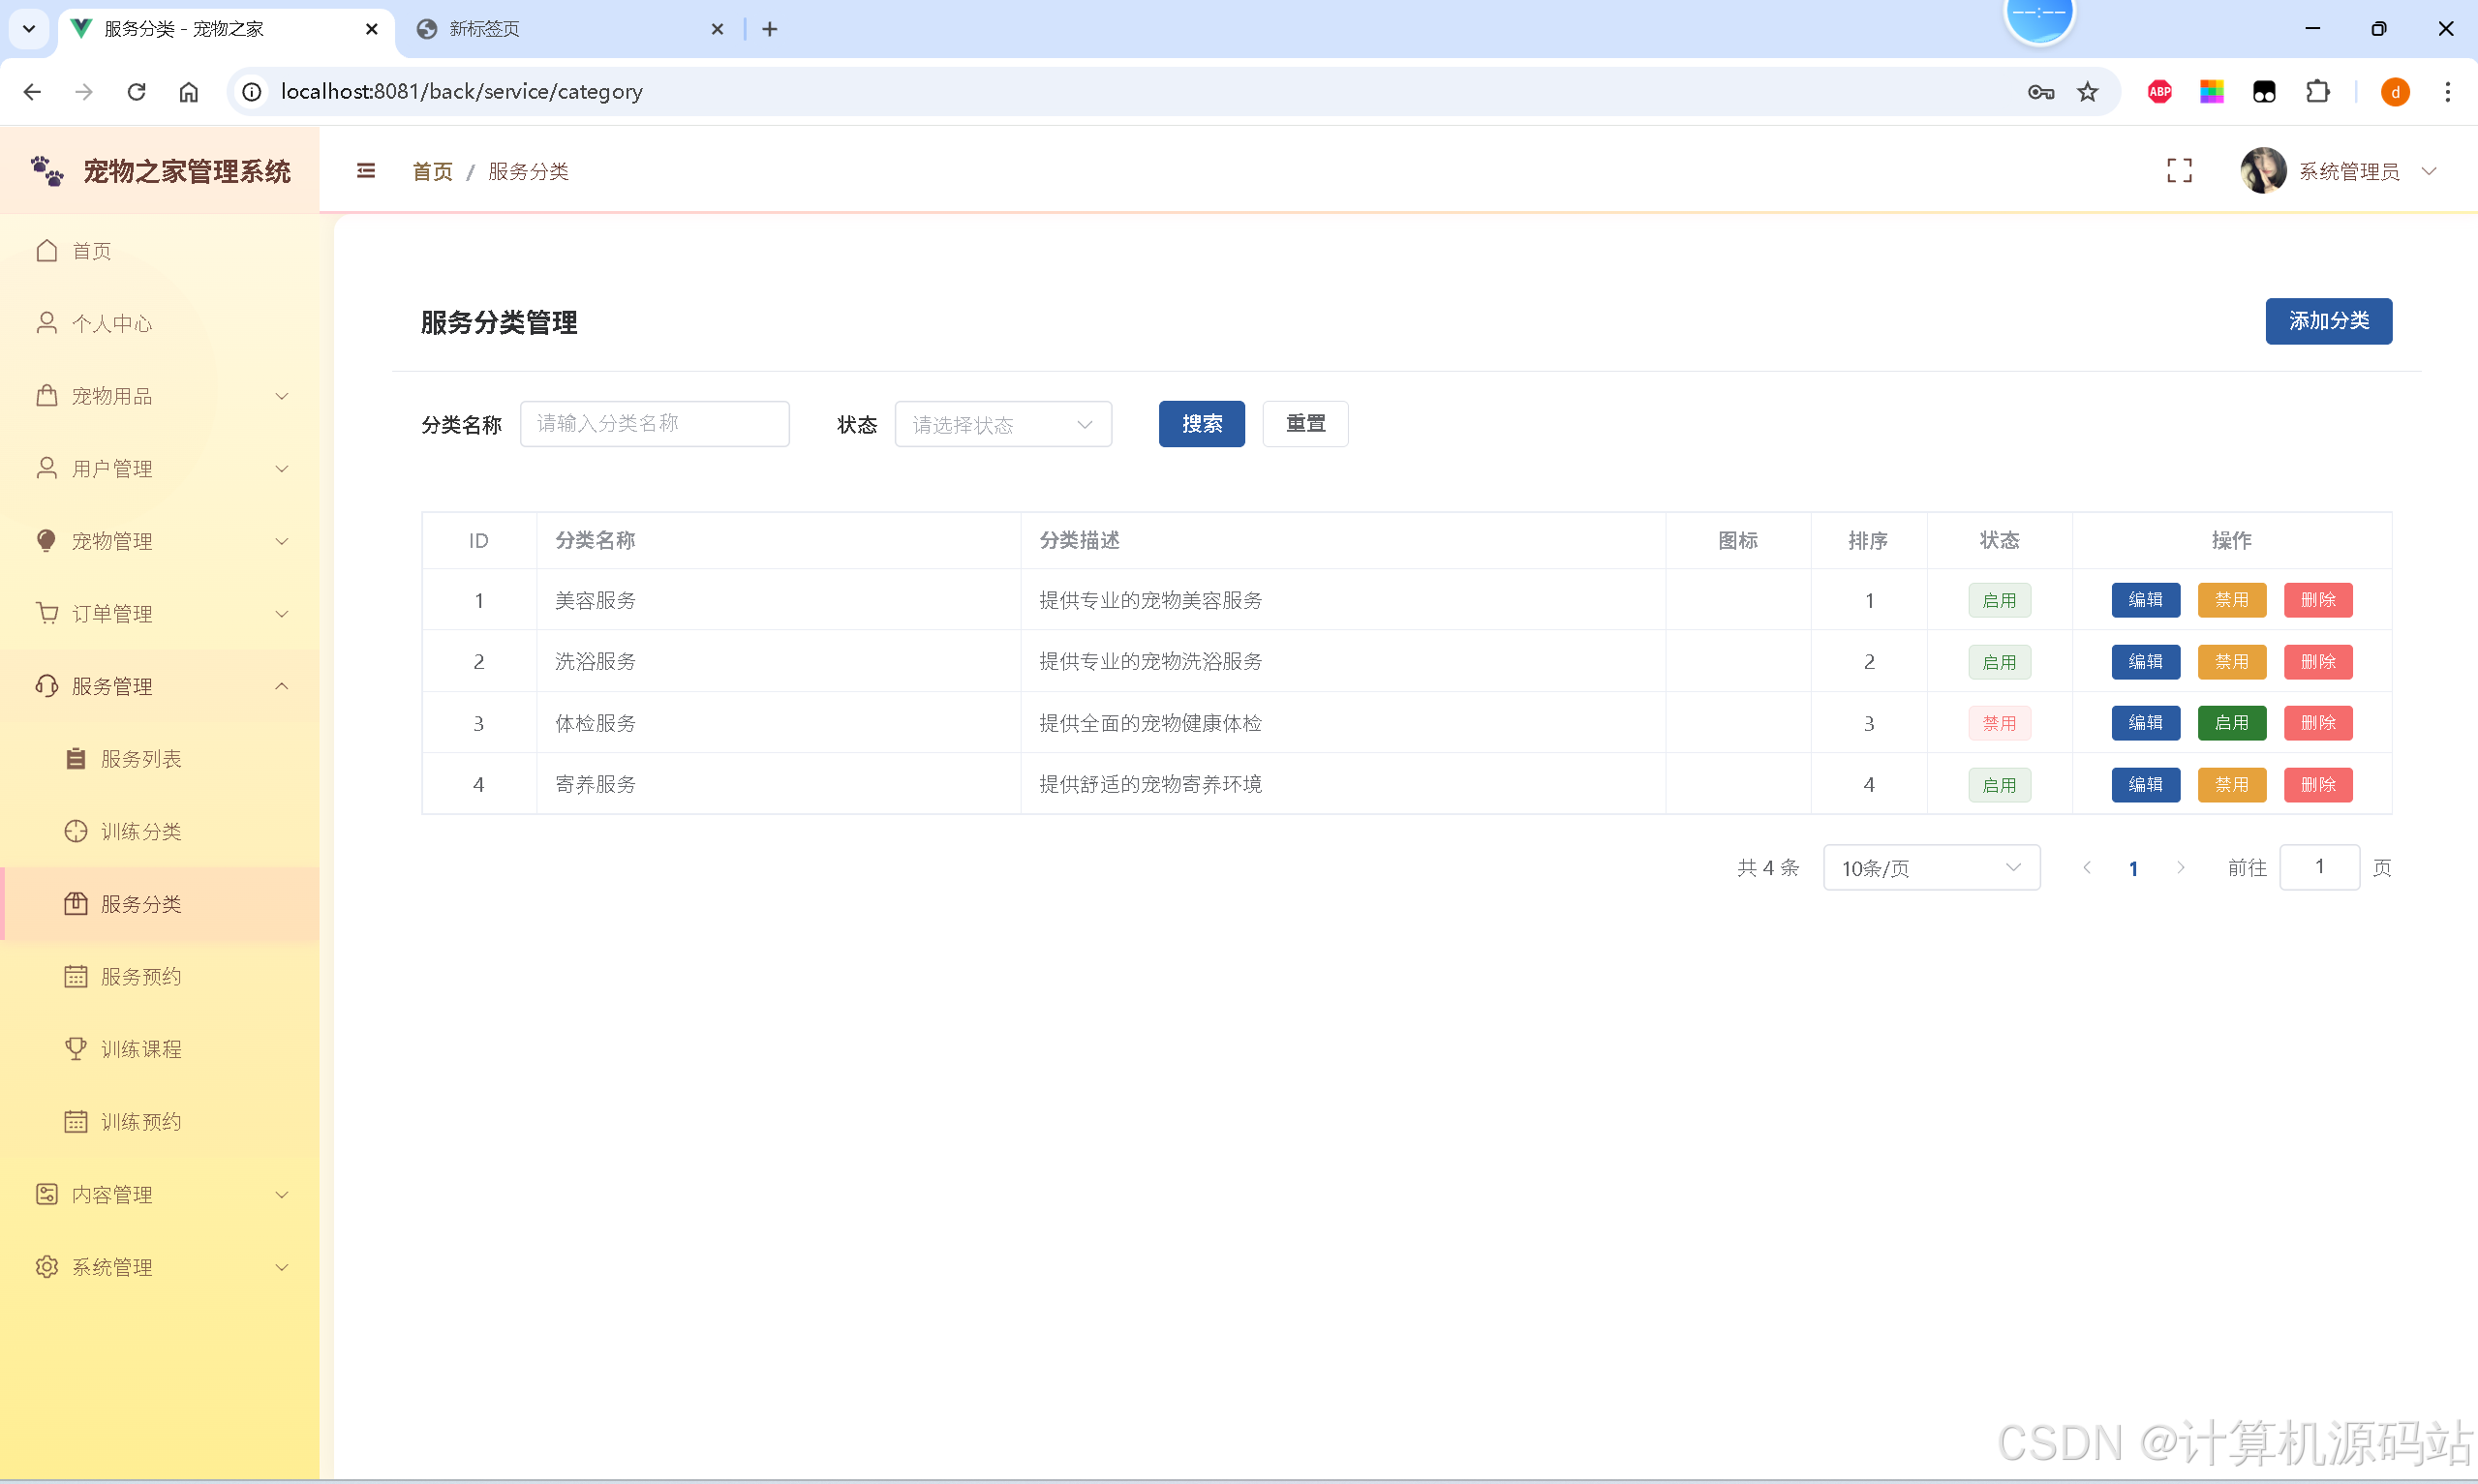Open the ABP adblock extension icon

click(x=2159, y=92)
